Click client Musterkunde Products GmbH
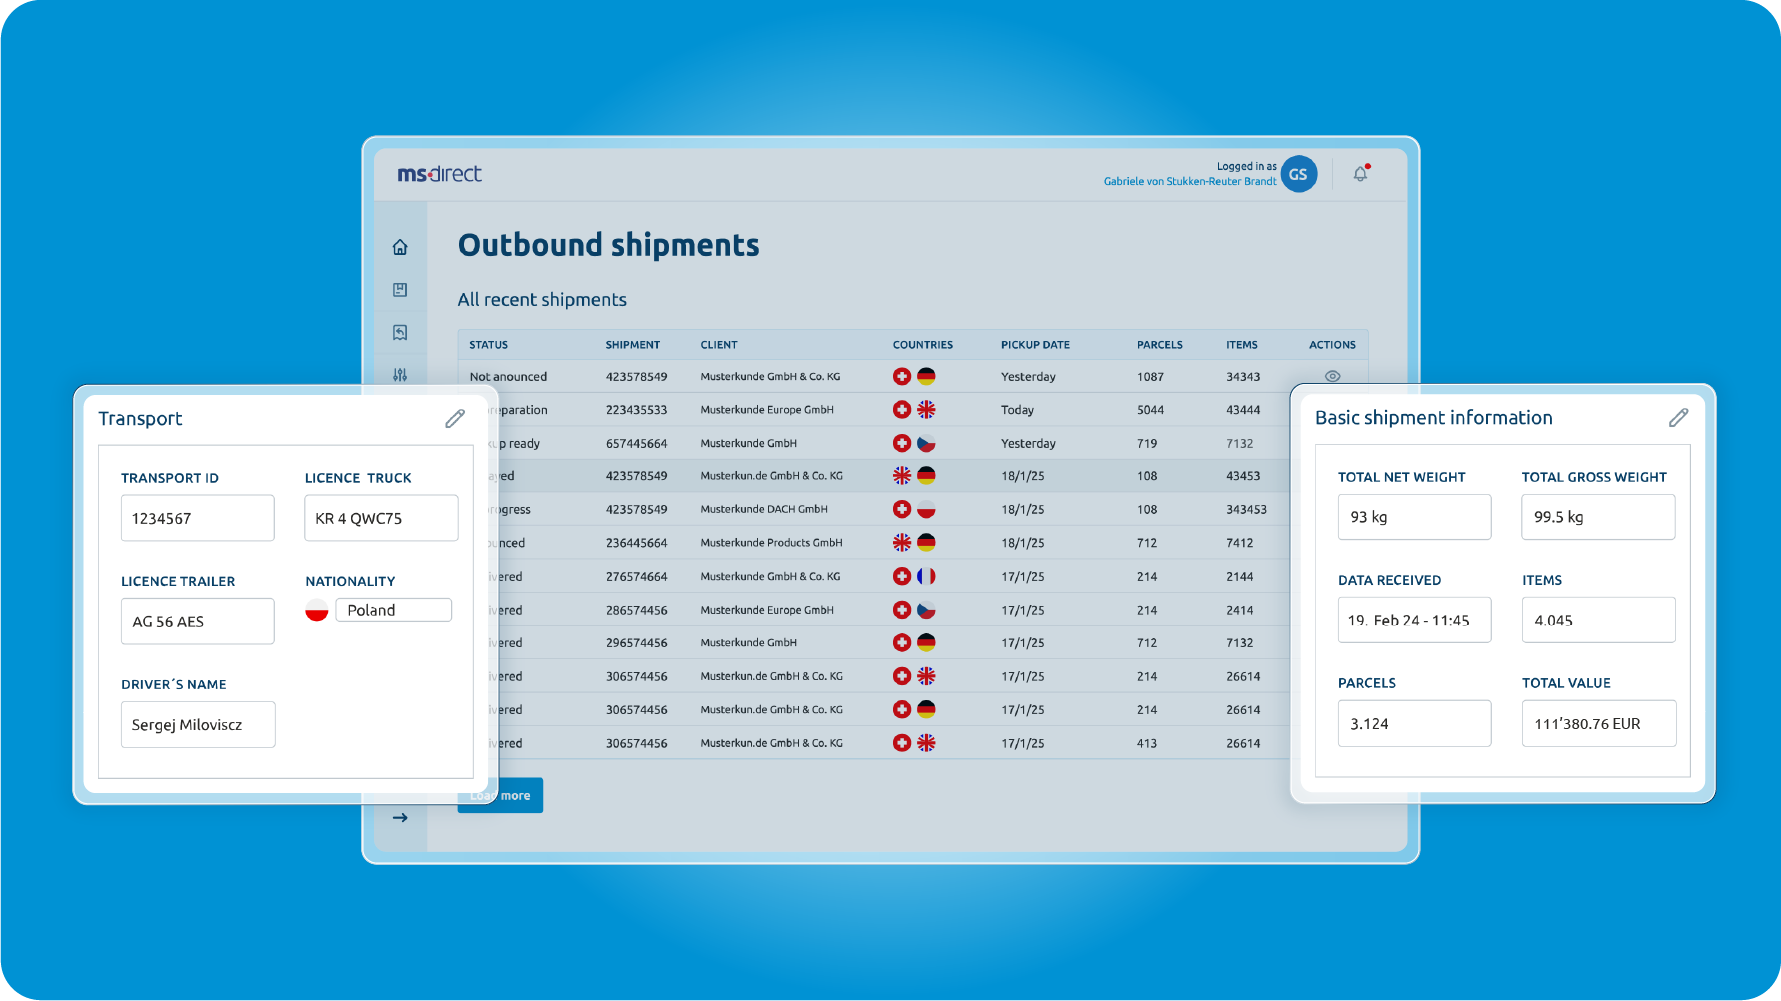Screen dimensions: 1781x1001 [x=771, y=543]
